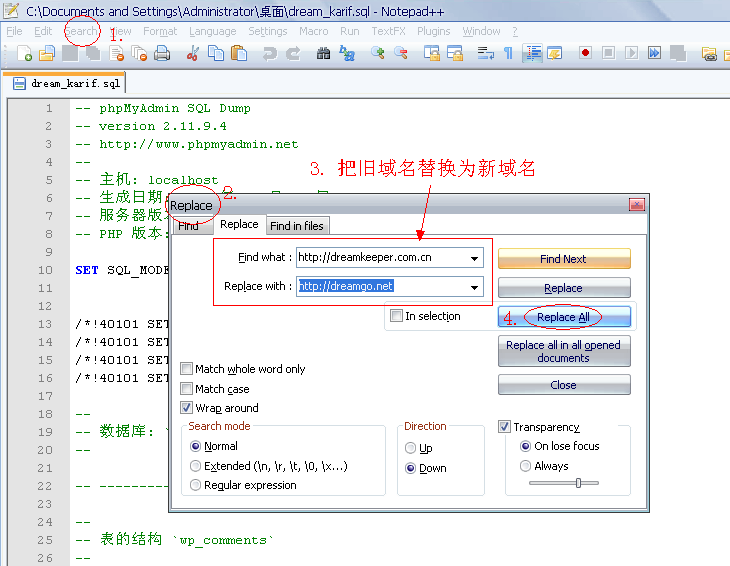Open the Format menu
This screenshot has width=730, height=566.
pyautogui.click(x=160, y=31)
